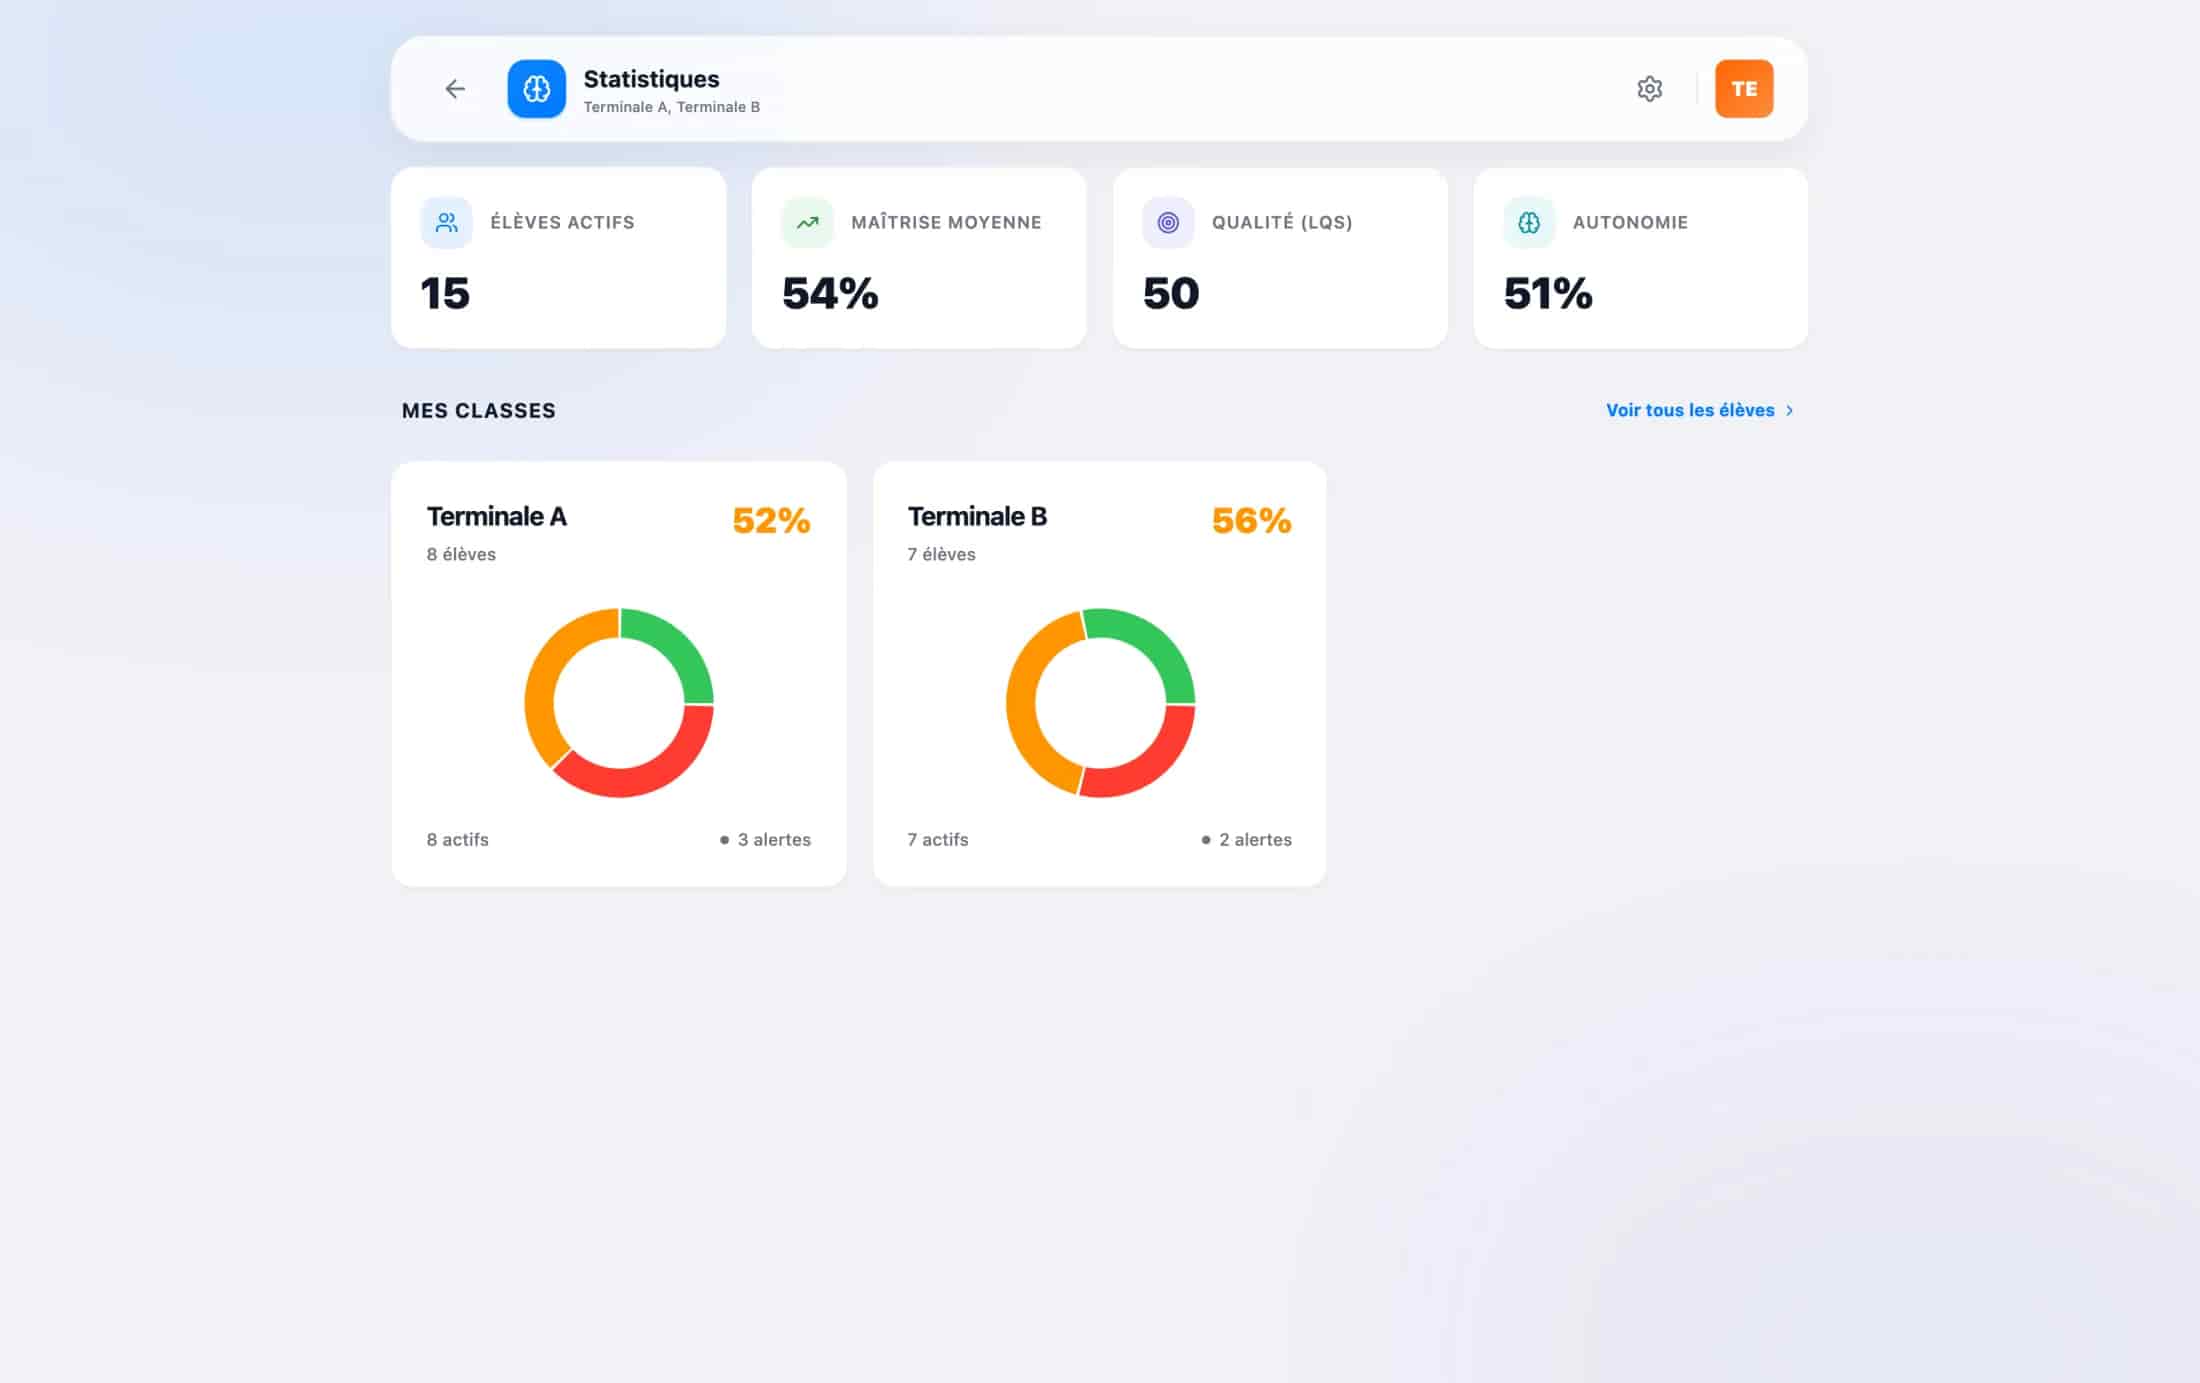This screenshot has width=2200, height=1383.
Task: Click the Statistiques page title
Action: [x=651, y=79]
